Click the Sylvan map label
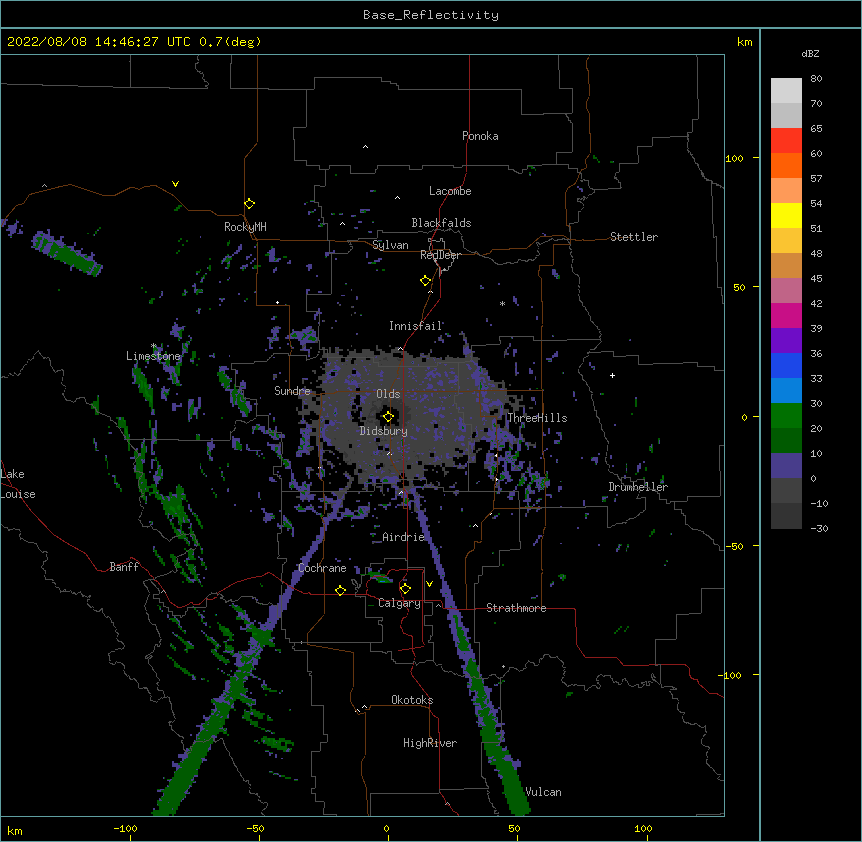The width and height of the screenshot is (862, 842). [x=390, y=245]
